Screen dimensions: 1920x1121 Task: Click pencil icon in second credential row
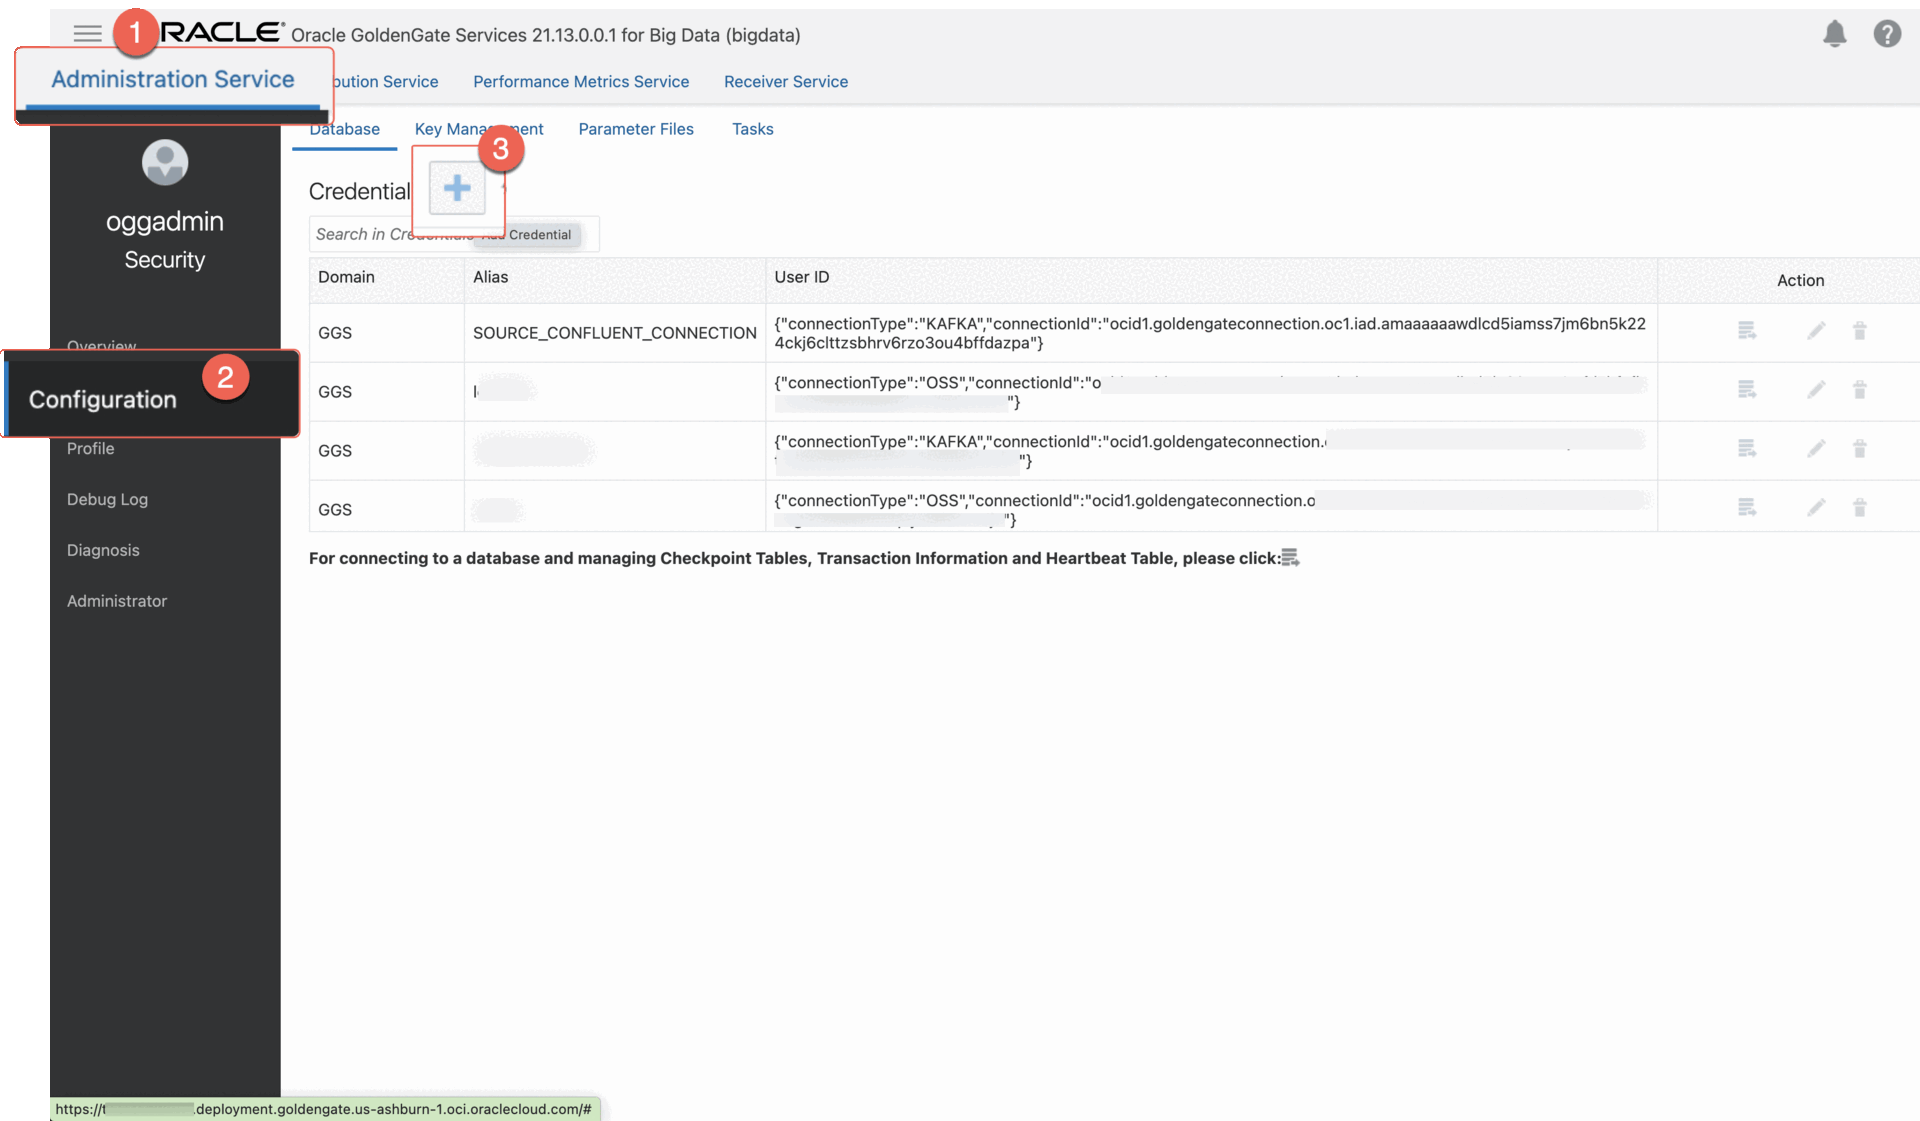[x=1816, y=390]
